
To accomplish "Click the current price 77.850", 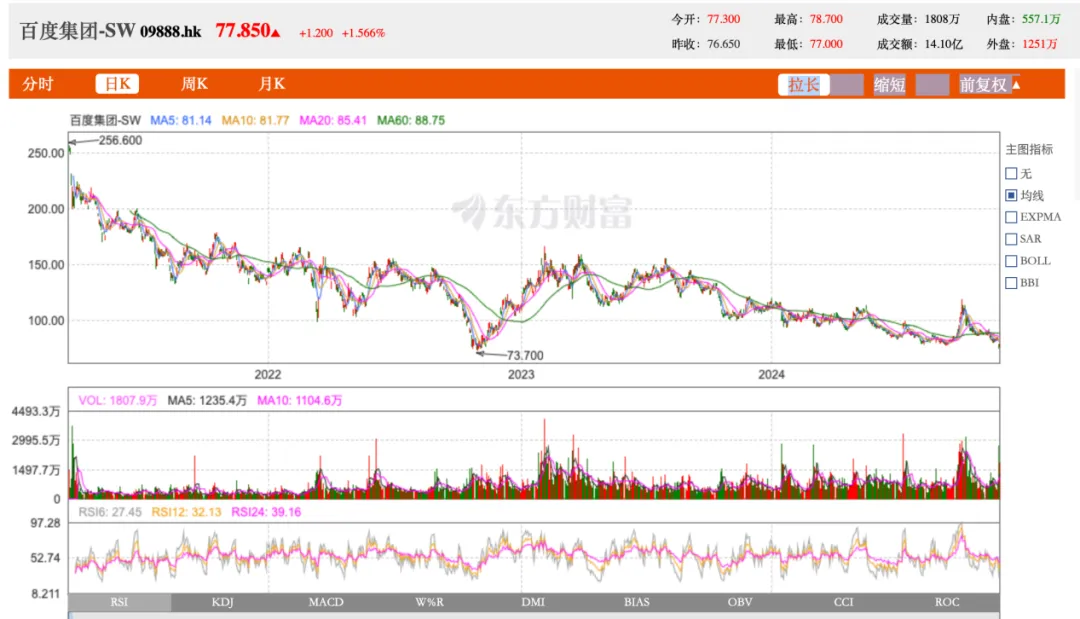I will (242, 31).
